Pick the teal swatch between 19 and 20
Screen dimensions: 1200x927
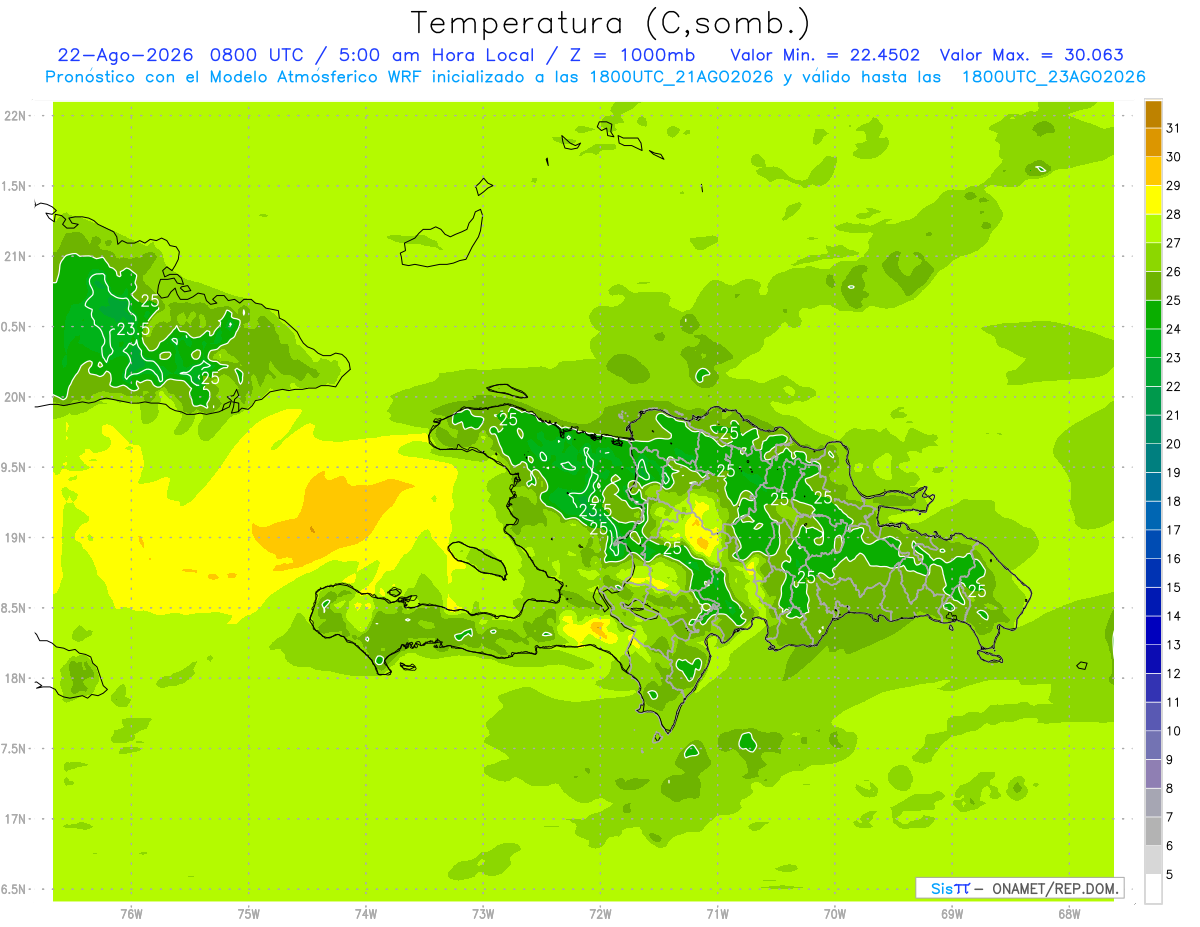(1153, 459)
